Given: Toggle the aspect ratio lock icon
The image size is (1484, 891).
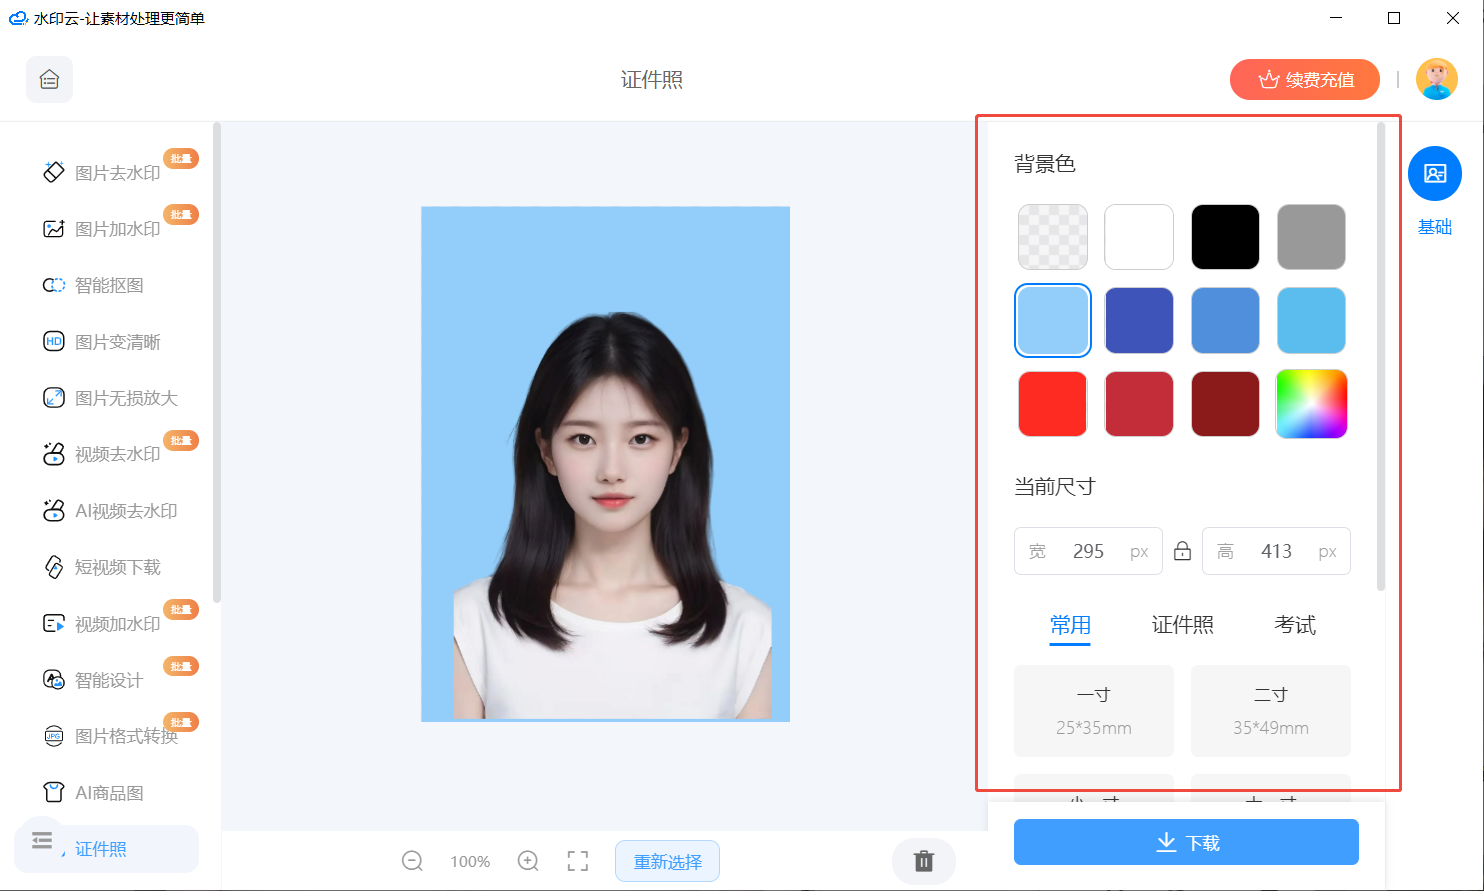Looking at the screenshot, I should click(x=1182, y=551).
